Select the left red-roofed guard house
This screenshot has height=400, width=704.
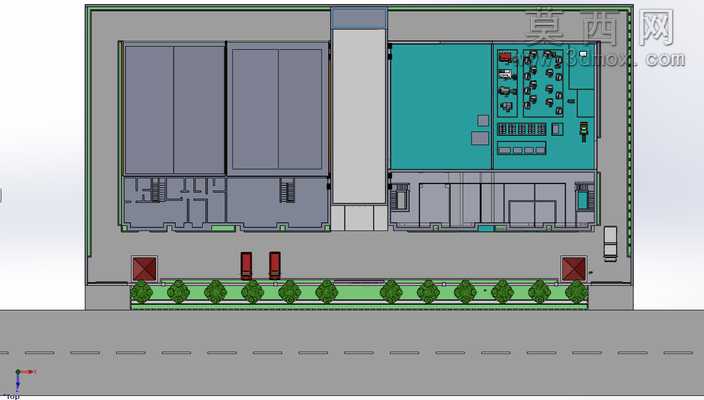point(145,268)
